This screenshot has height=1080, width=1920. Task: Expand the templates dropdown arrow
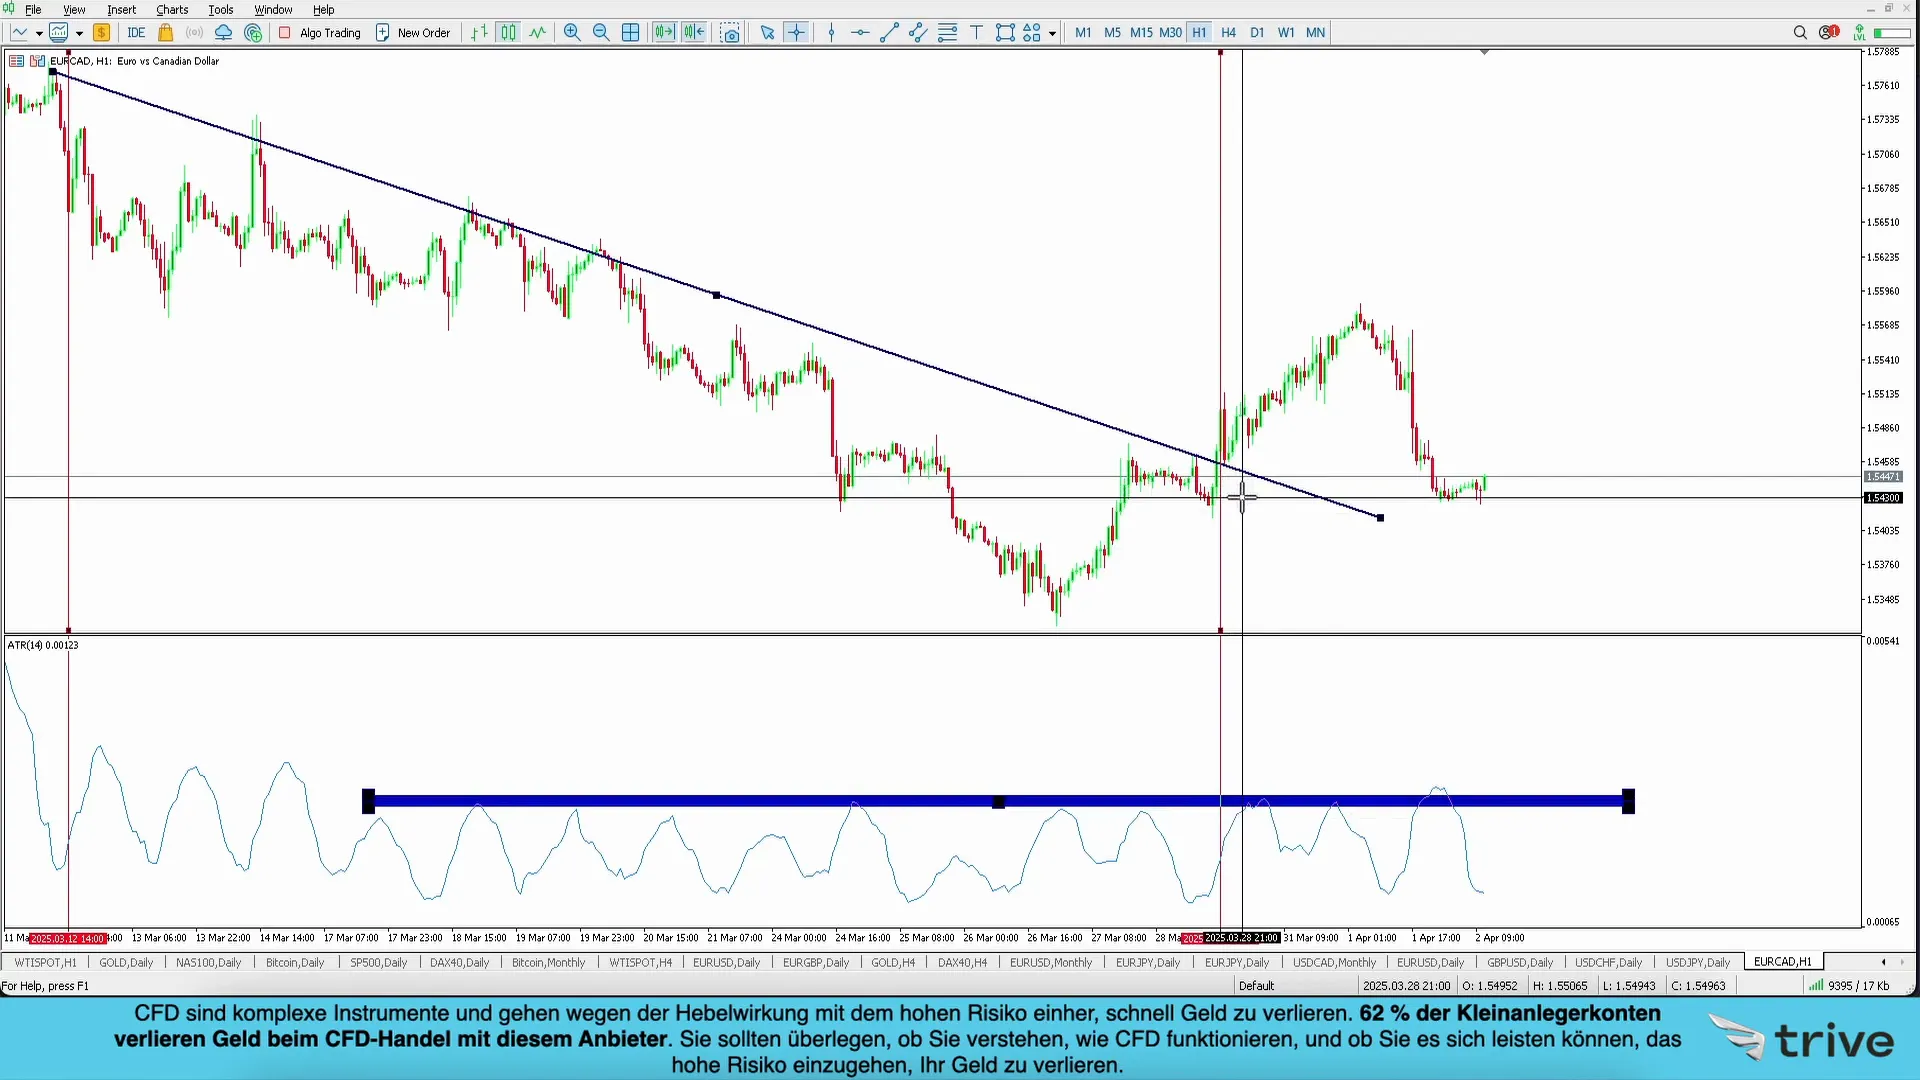79,33
